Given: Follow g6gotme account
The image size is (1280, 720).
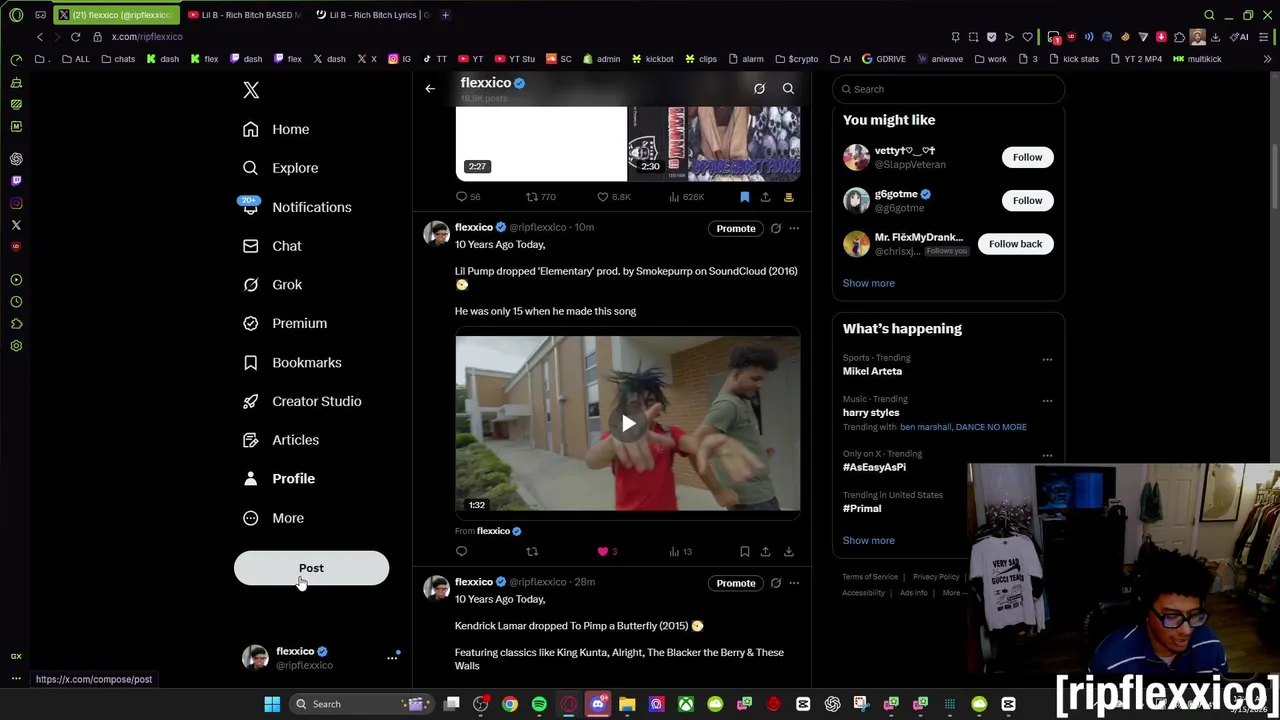Looking at the screenshot, I should [1027, 200].
